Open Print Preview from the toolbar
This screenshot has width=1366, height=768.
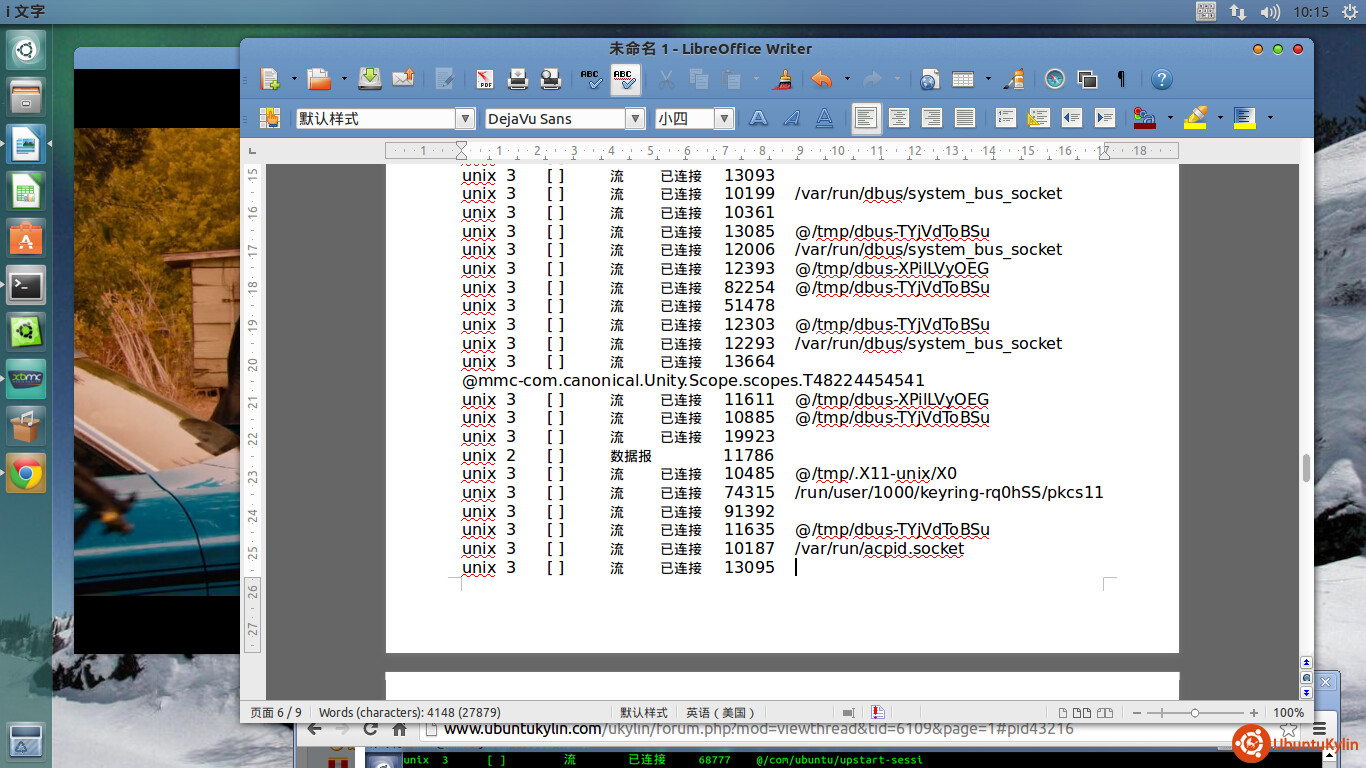(x=551, y=80)
